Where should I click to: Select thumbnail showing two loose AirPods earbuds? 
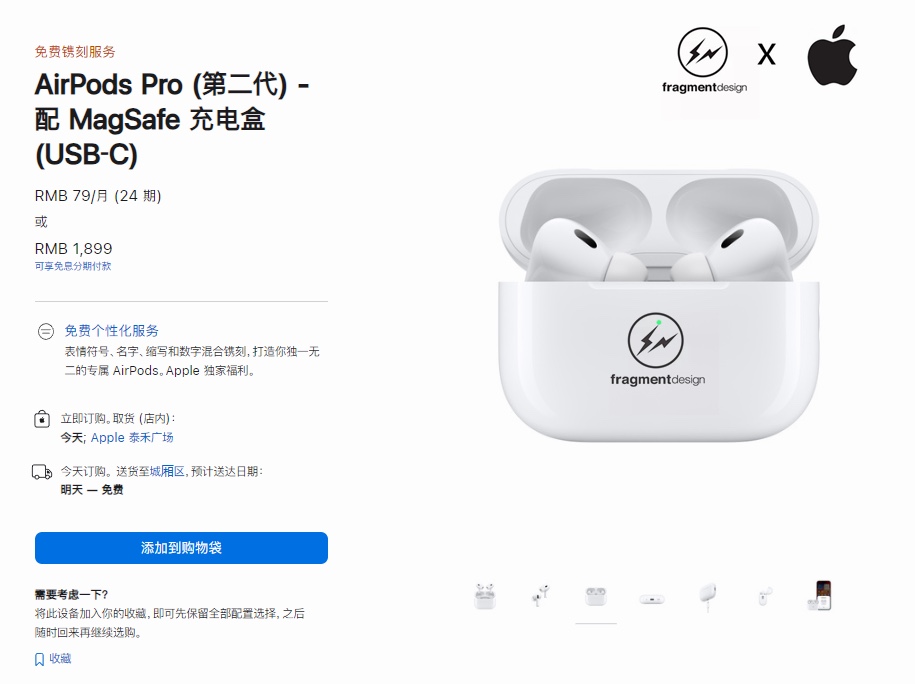click(540, 596)
